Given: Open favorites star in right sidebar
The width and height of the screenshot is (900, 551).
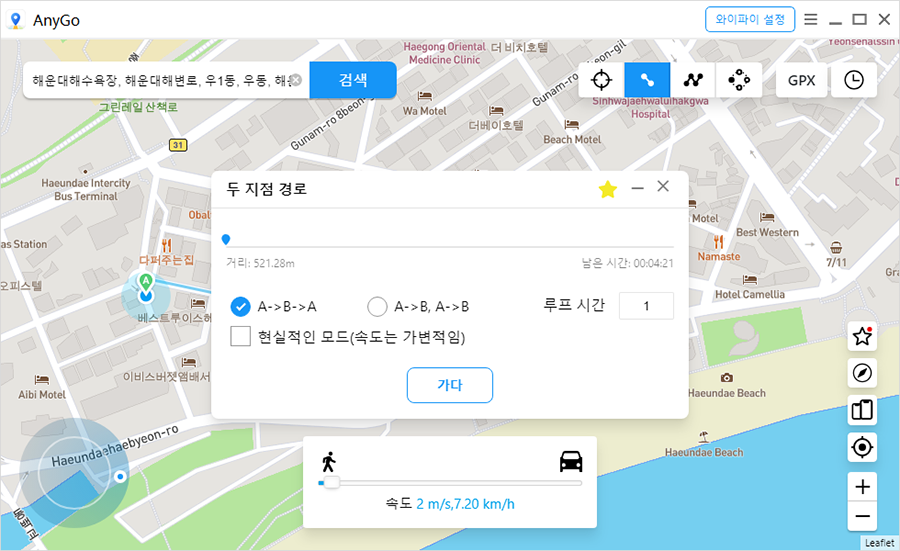Looking at the screenshot, I should point(862,337).
